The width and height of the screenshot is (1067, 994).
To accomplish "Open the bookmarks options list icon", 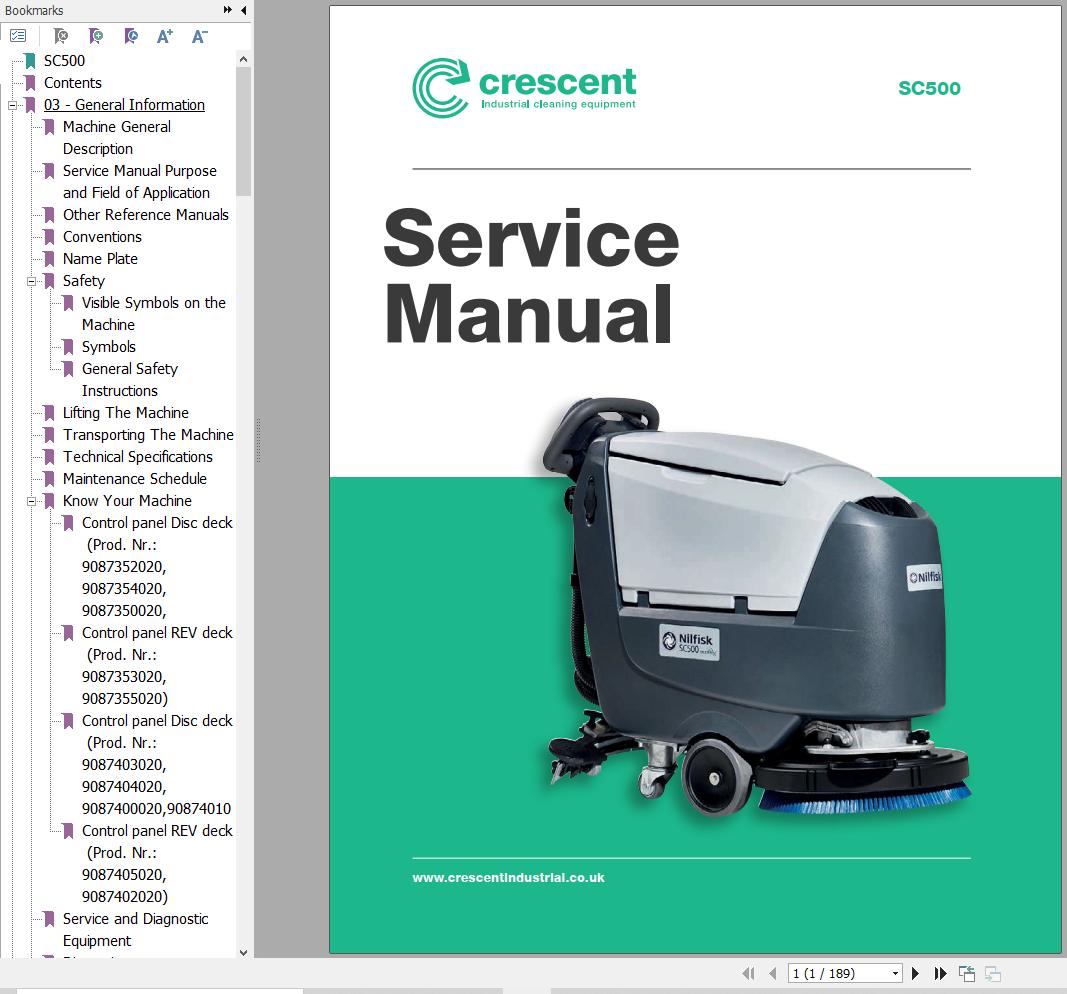I will (18, 36).
